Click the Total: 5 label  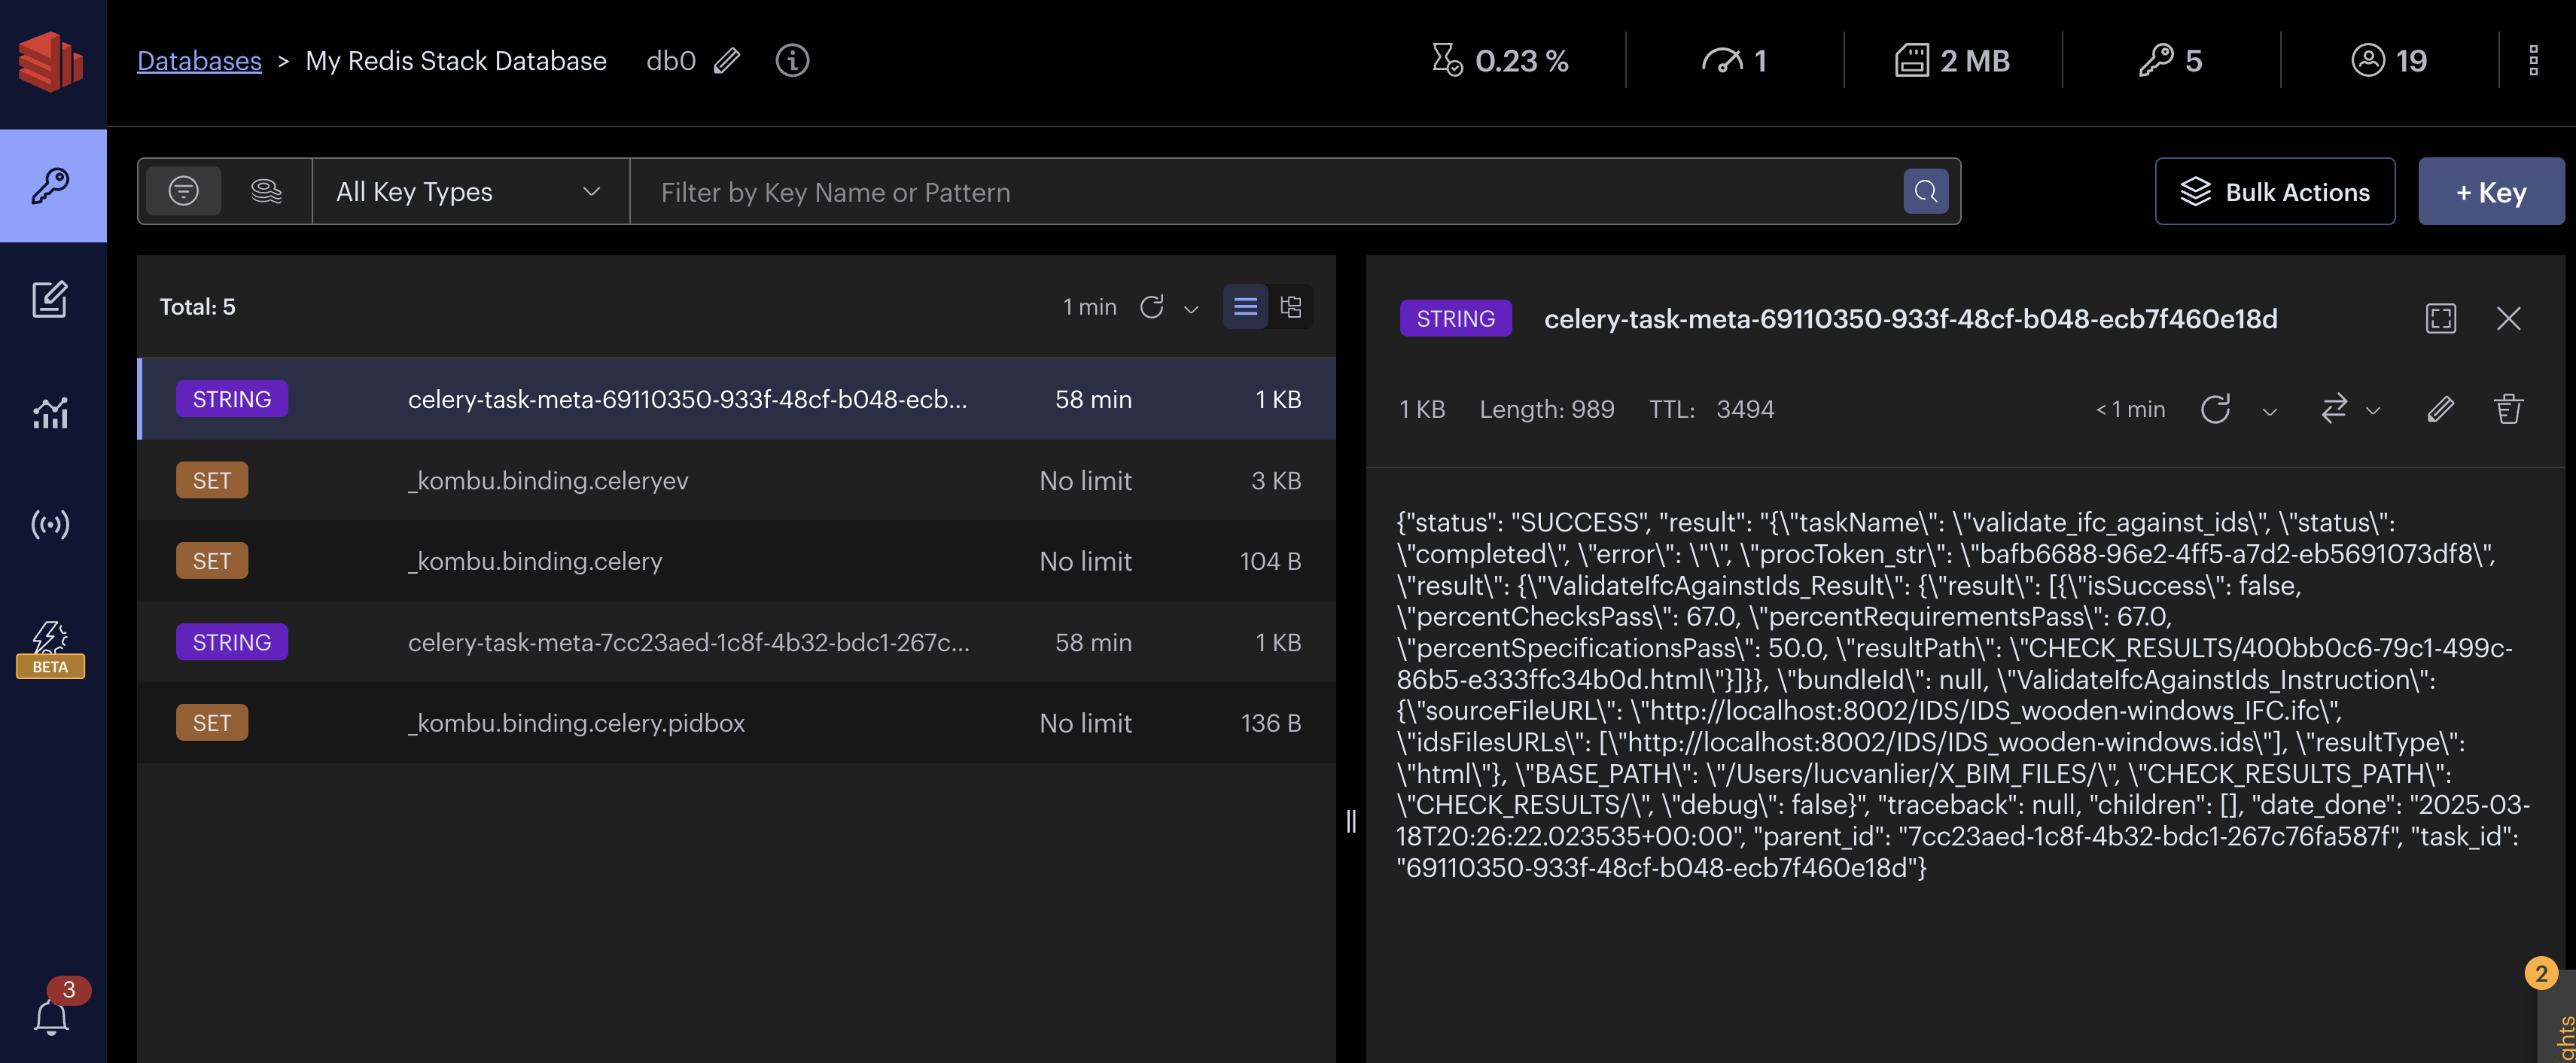point(198,307)
